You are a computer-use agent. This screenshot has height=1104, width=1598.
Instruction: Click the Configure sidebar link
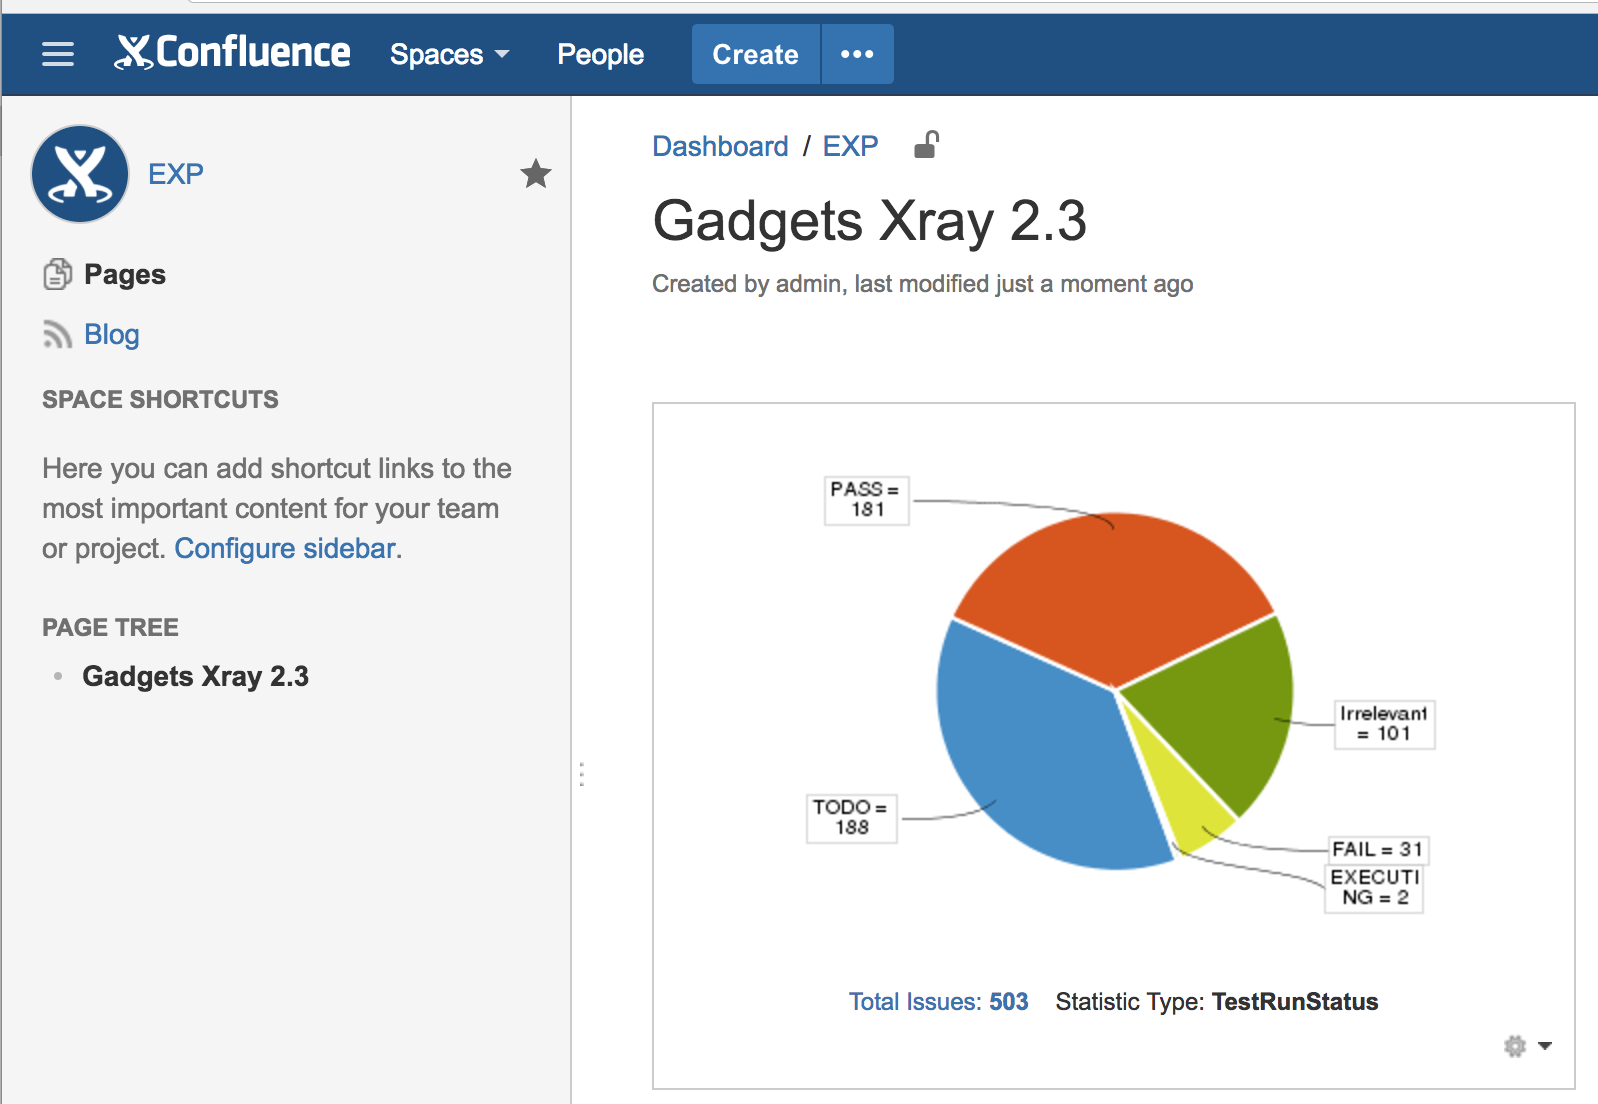pos(285,548)
